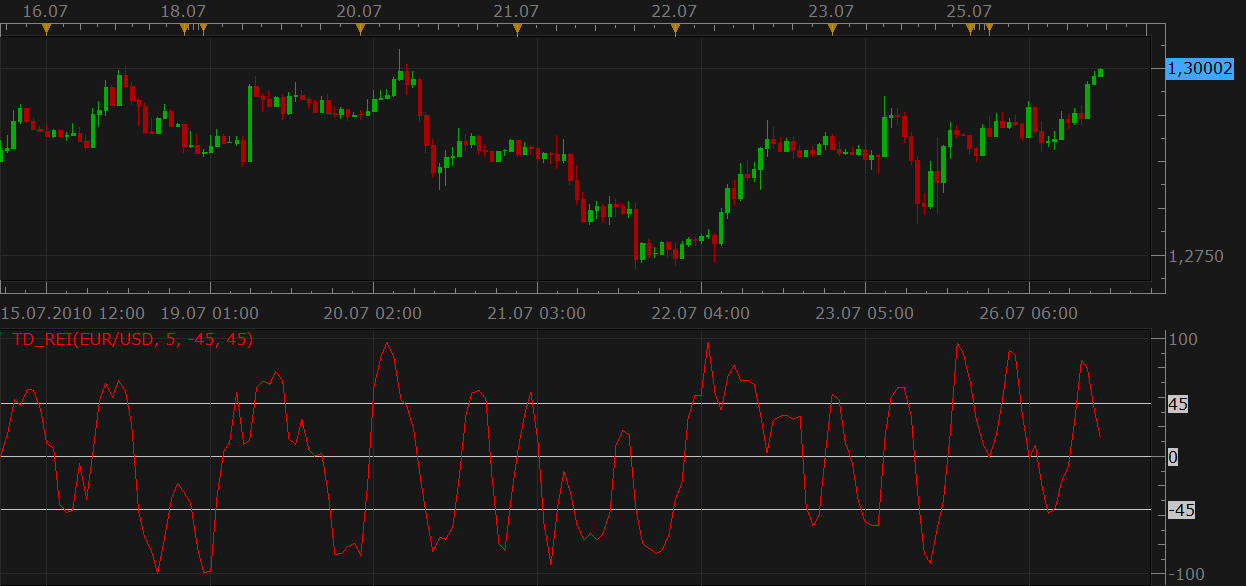Click the yellow marker below 20.07
Image resolution: width=1246 pixels, height=586 pixels.
[x=360, y=29]
